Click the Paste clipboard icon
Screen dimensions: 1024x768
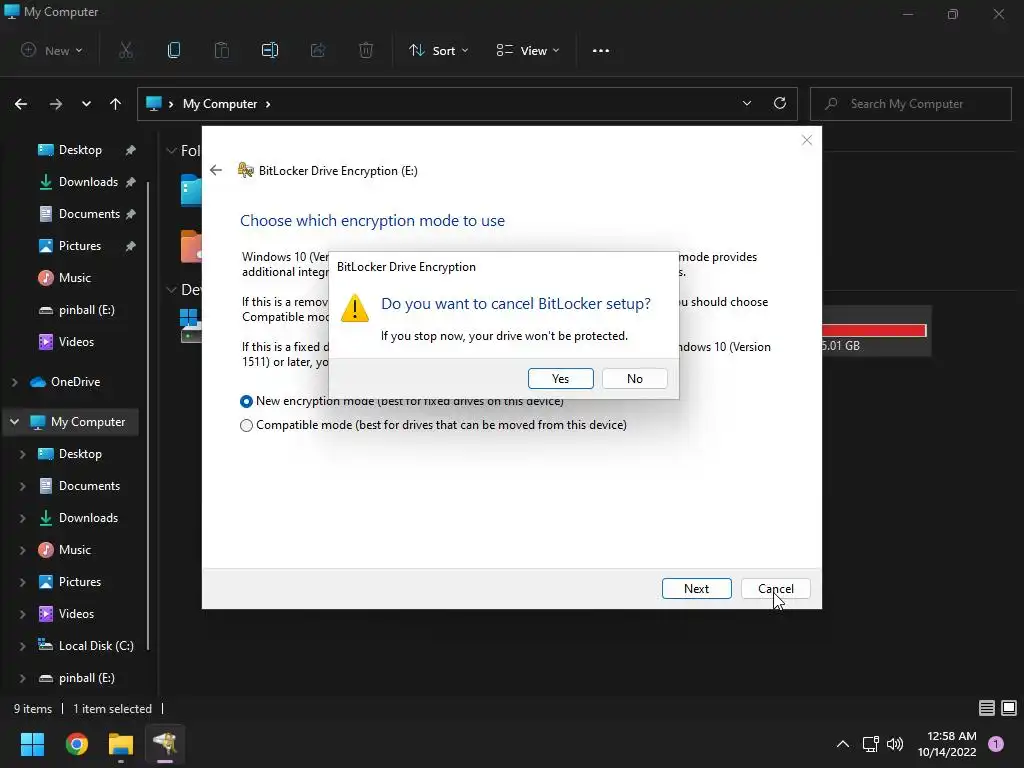[x=222, y=50]
